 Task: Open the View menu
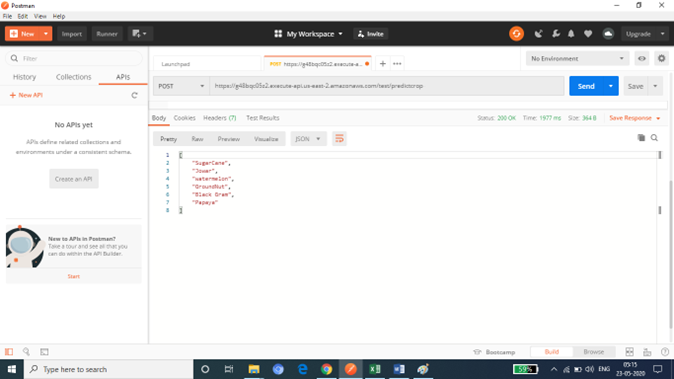click(40, 16)
